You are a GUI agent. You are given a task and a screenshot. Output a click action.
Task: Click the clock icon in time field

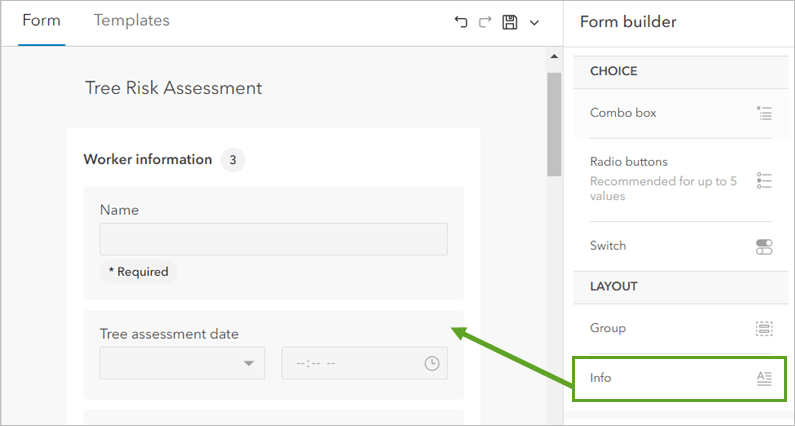tap(431, 363)
